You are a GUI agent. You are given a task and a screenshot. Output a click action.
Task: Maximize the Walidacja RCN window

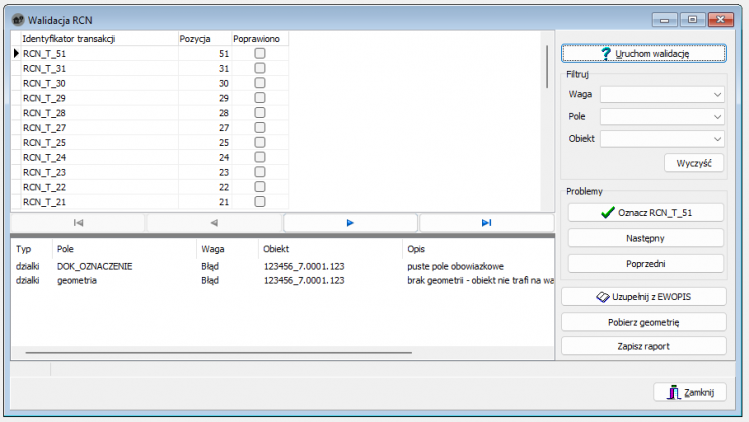692,20
